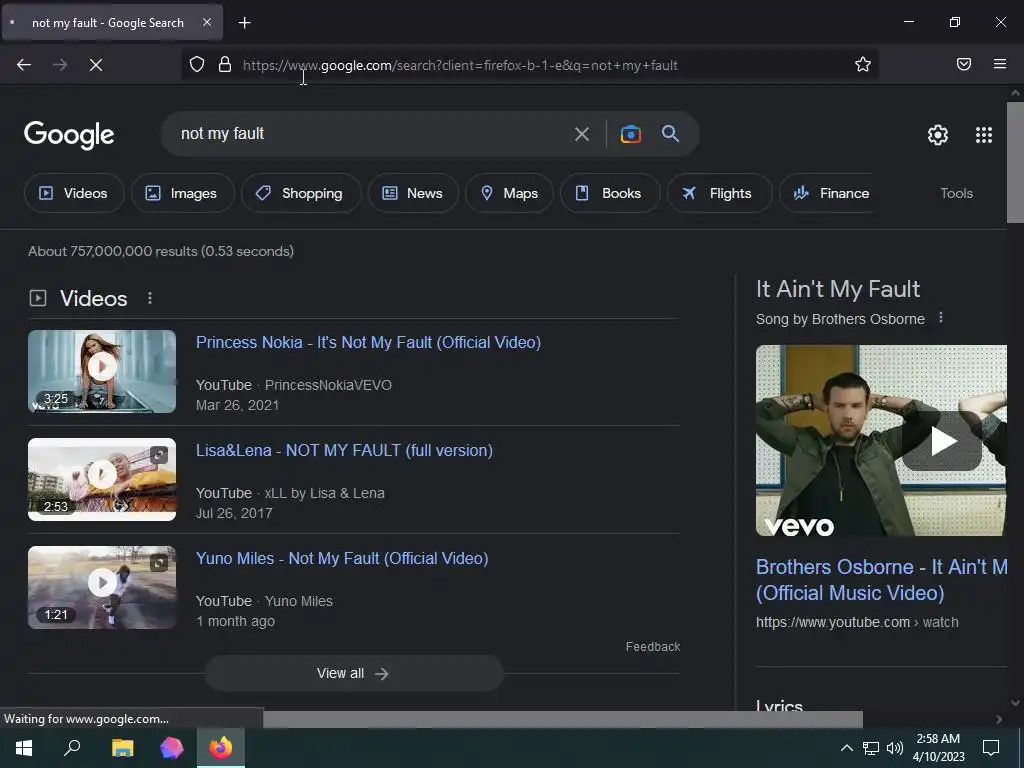Open Lisa&Lena NOT MY FAULT link
Viewport: 1024px width, 768px height.
point(344,450)
